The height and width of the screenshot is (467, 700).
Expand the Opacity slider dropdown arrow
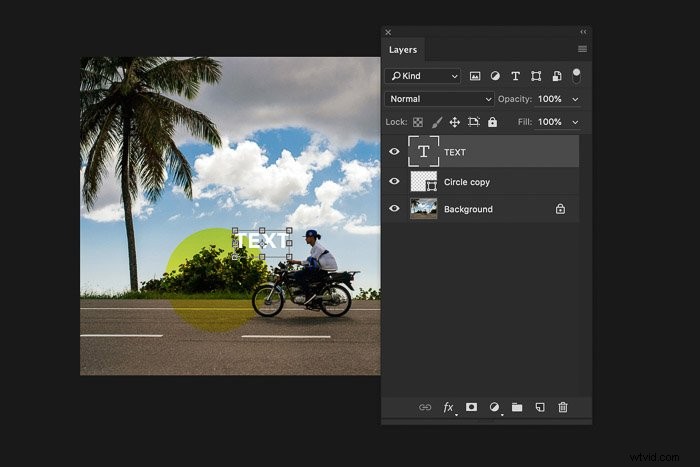point(575,99)
